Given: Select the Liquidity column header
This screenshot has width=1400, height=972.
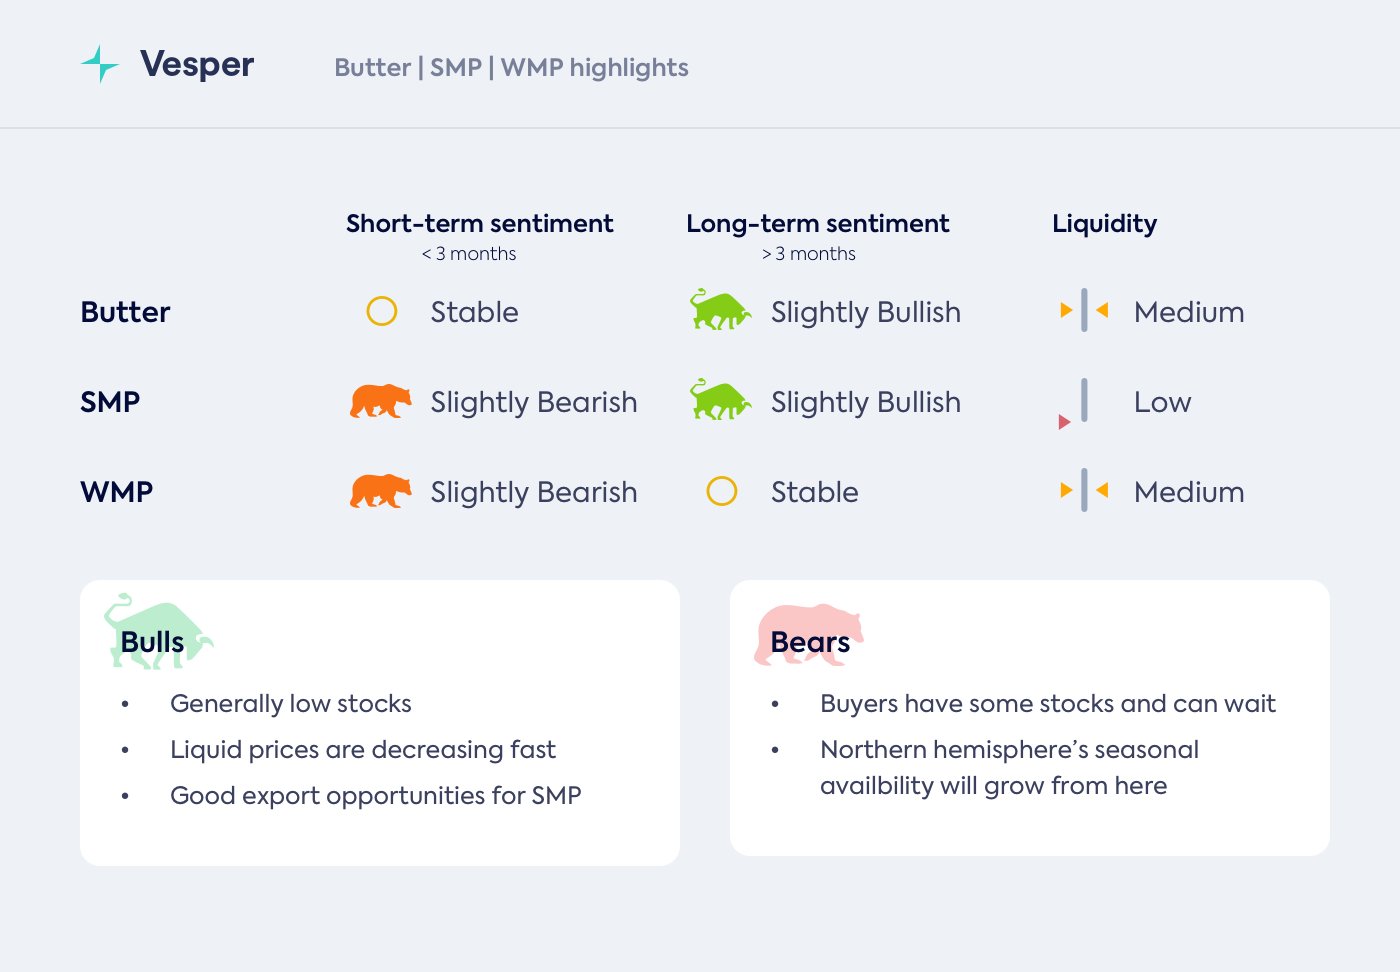Looking at the screenshot, I should 1104,224.
